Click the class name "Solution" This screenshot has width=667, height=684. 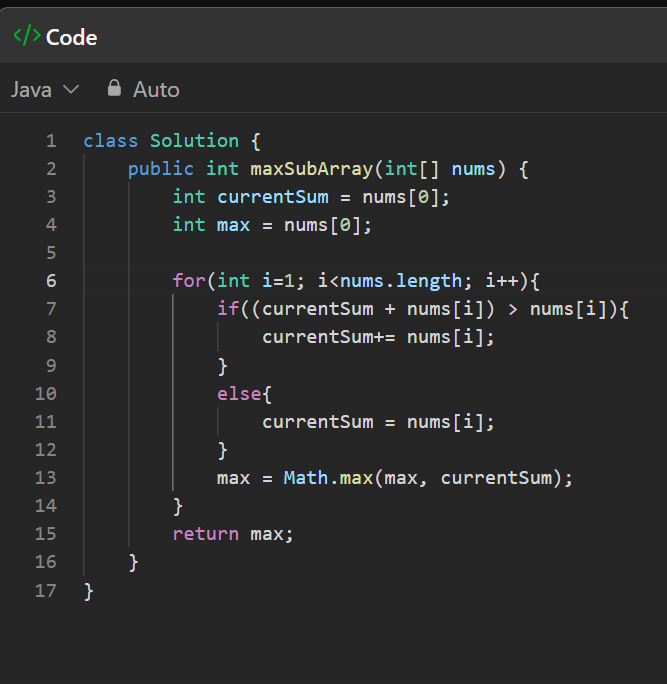194,141
